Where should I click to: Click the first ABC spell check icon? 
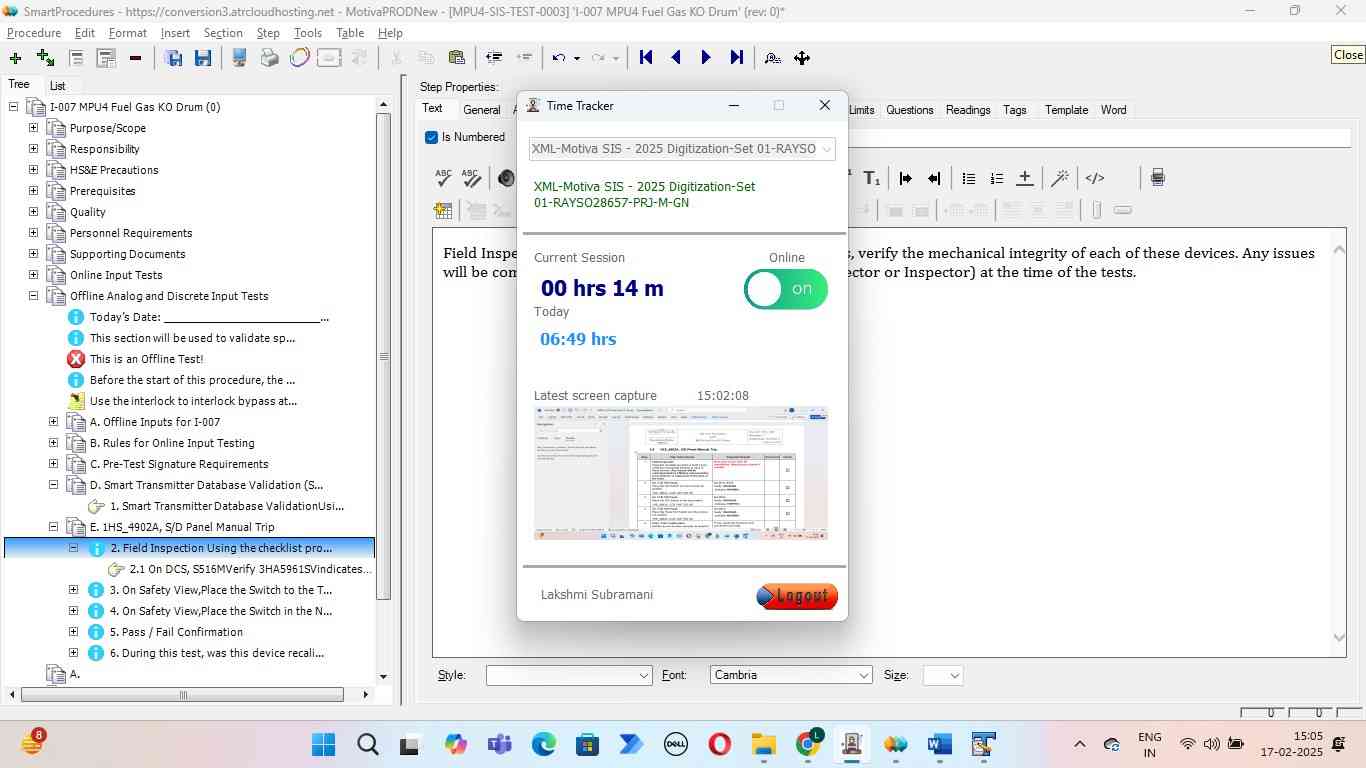tap(443, 178)
